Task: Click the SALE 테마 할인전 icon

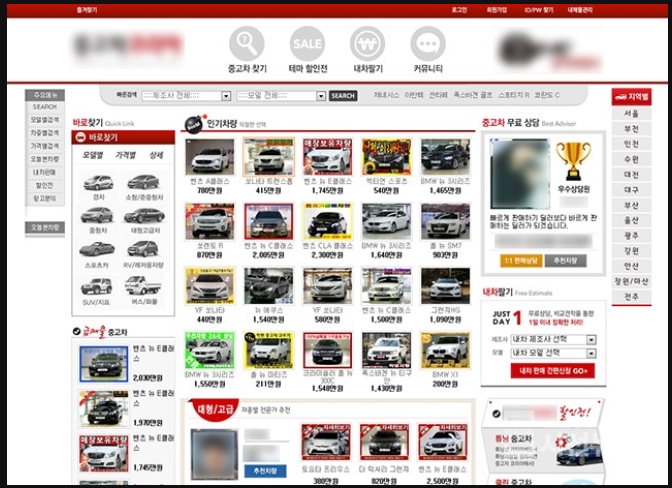Action: (x=307, y=44)
